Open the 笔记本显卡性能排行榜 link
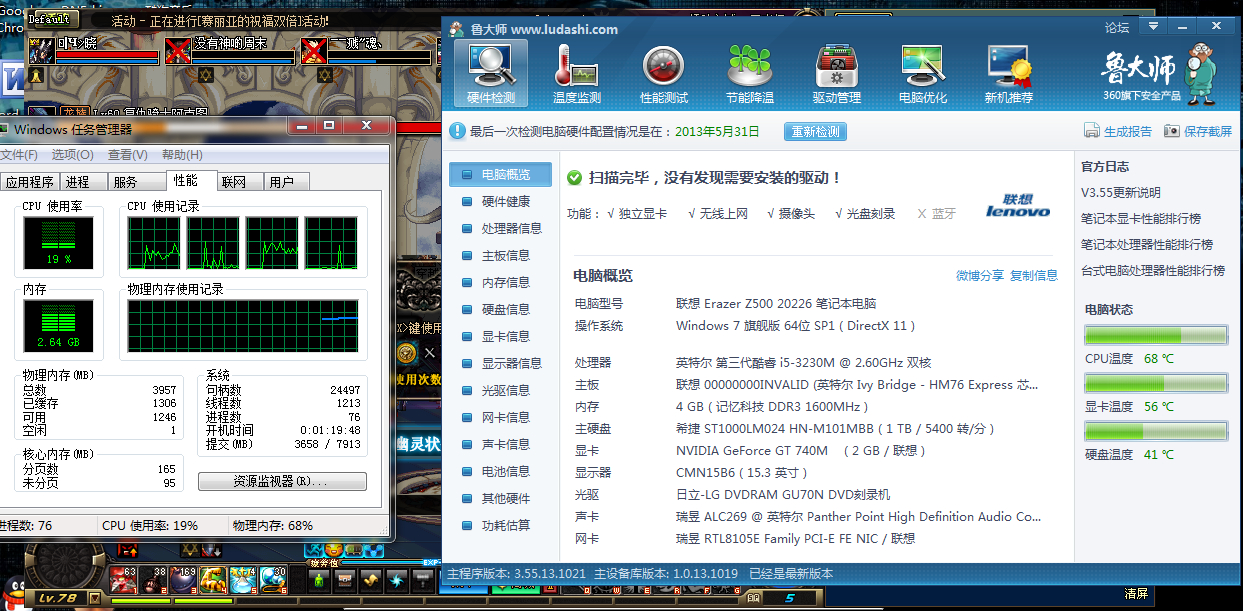 pos(1141,219)
